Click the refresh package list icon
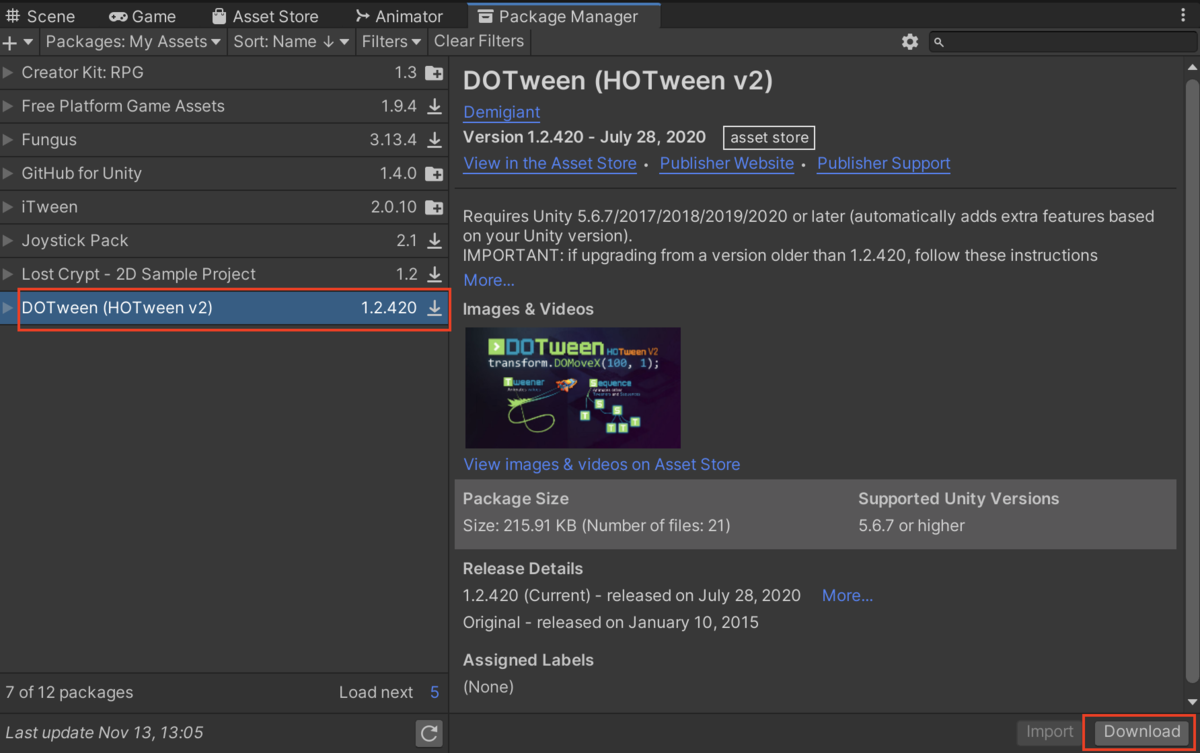Screen dimensions: 1200x753 pos(429,733)
